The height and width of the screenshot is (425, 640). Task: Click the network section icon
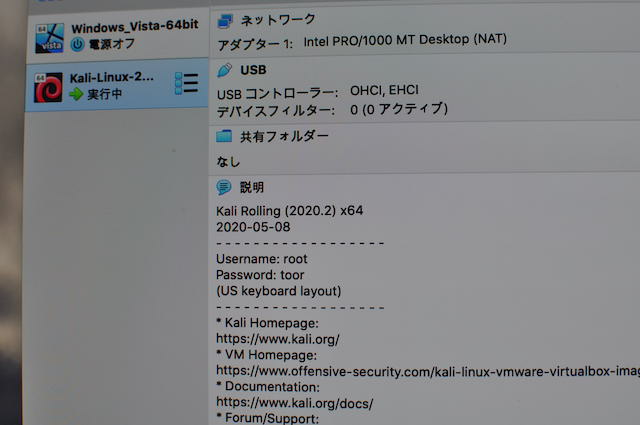coord(225,21)
